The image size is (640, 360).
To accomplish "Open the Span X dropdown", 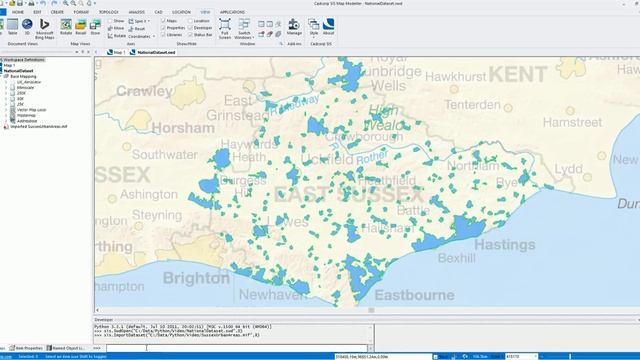I will coord(139,21).
